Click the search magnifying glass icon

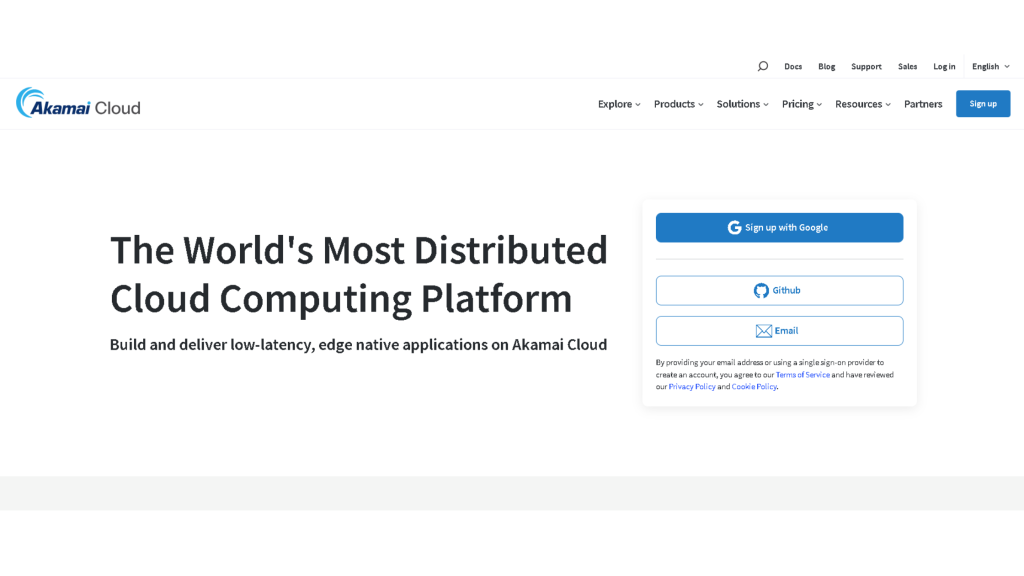tap(762, 66)
